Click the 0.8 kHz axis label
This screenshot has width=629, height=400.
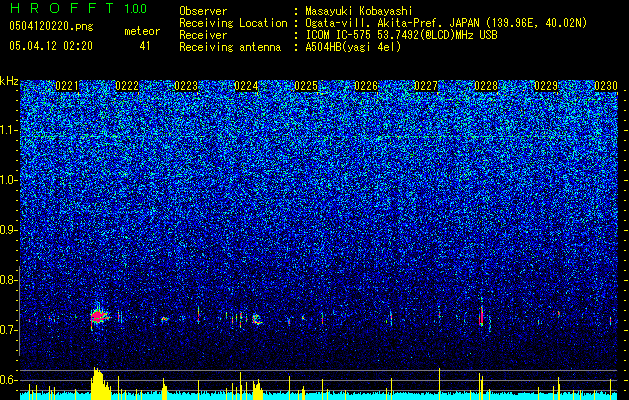(x=9, y=280)
